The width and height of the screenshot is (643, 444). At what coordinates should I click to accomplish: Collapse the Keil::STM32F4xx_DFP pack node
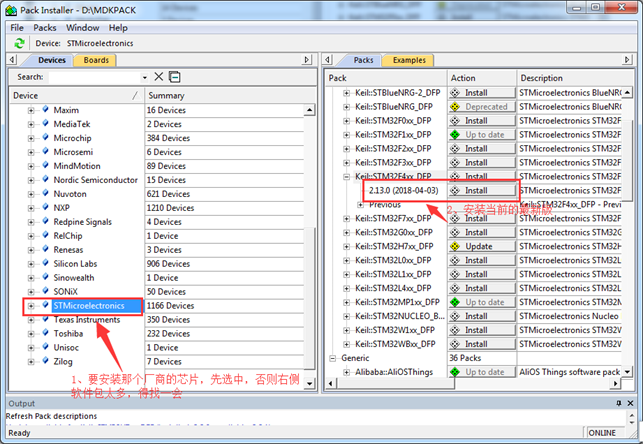pos(347,177)
